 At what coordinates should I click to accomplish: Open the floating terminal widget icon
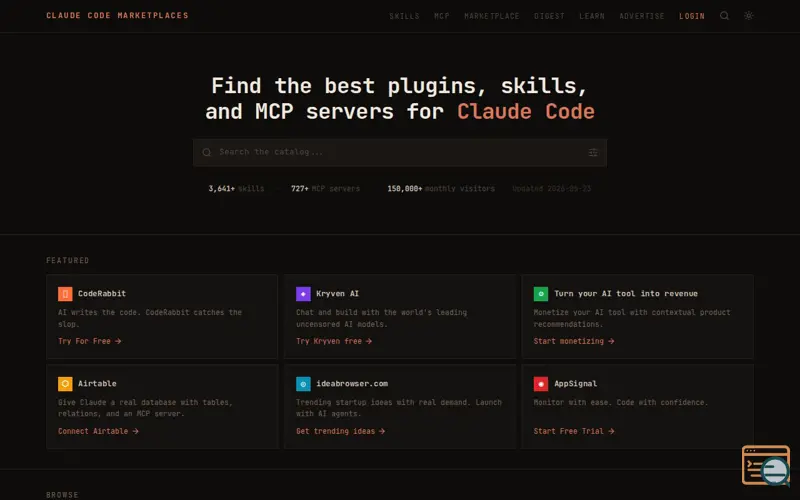(x=766, y=465)
